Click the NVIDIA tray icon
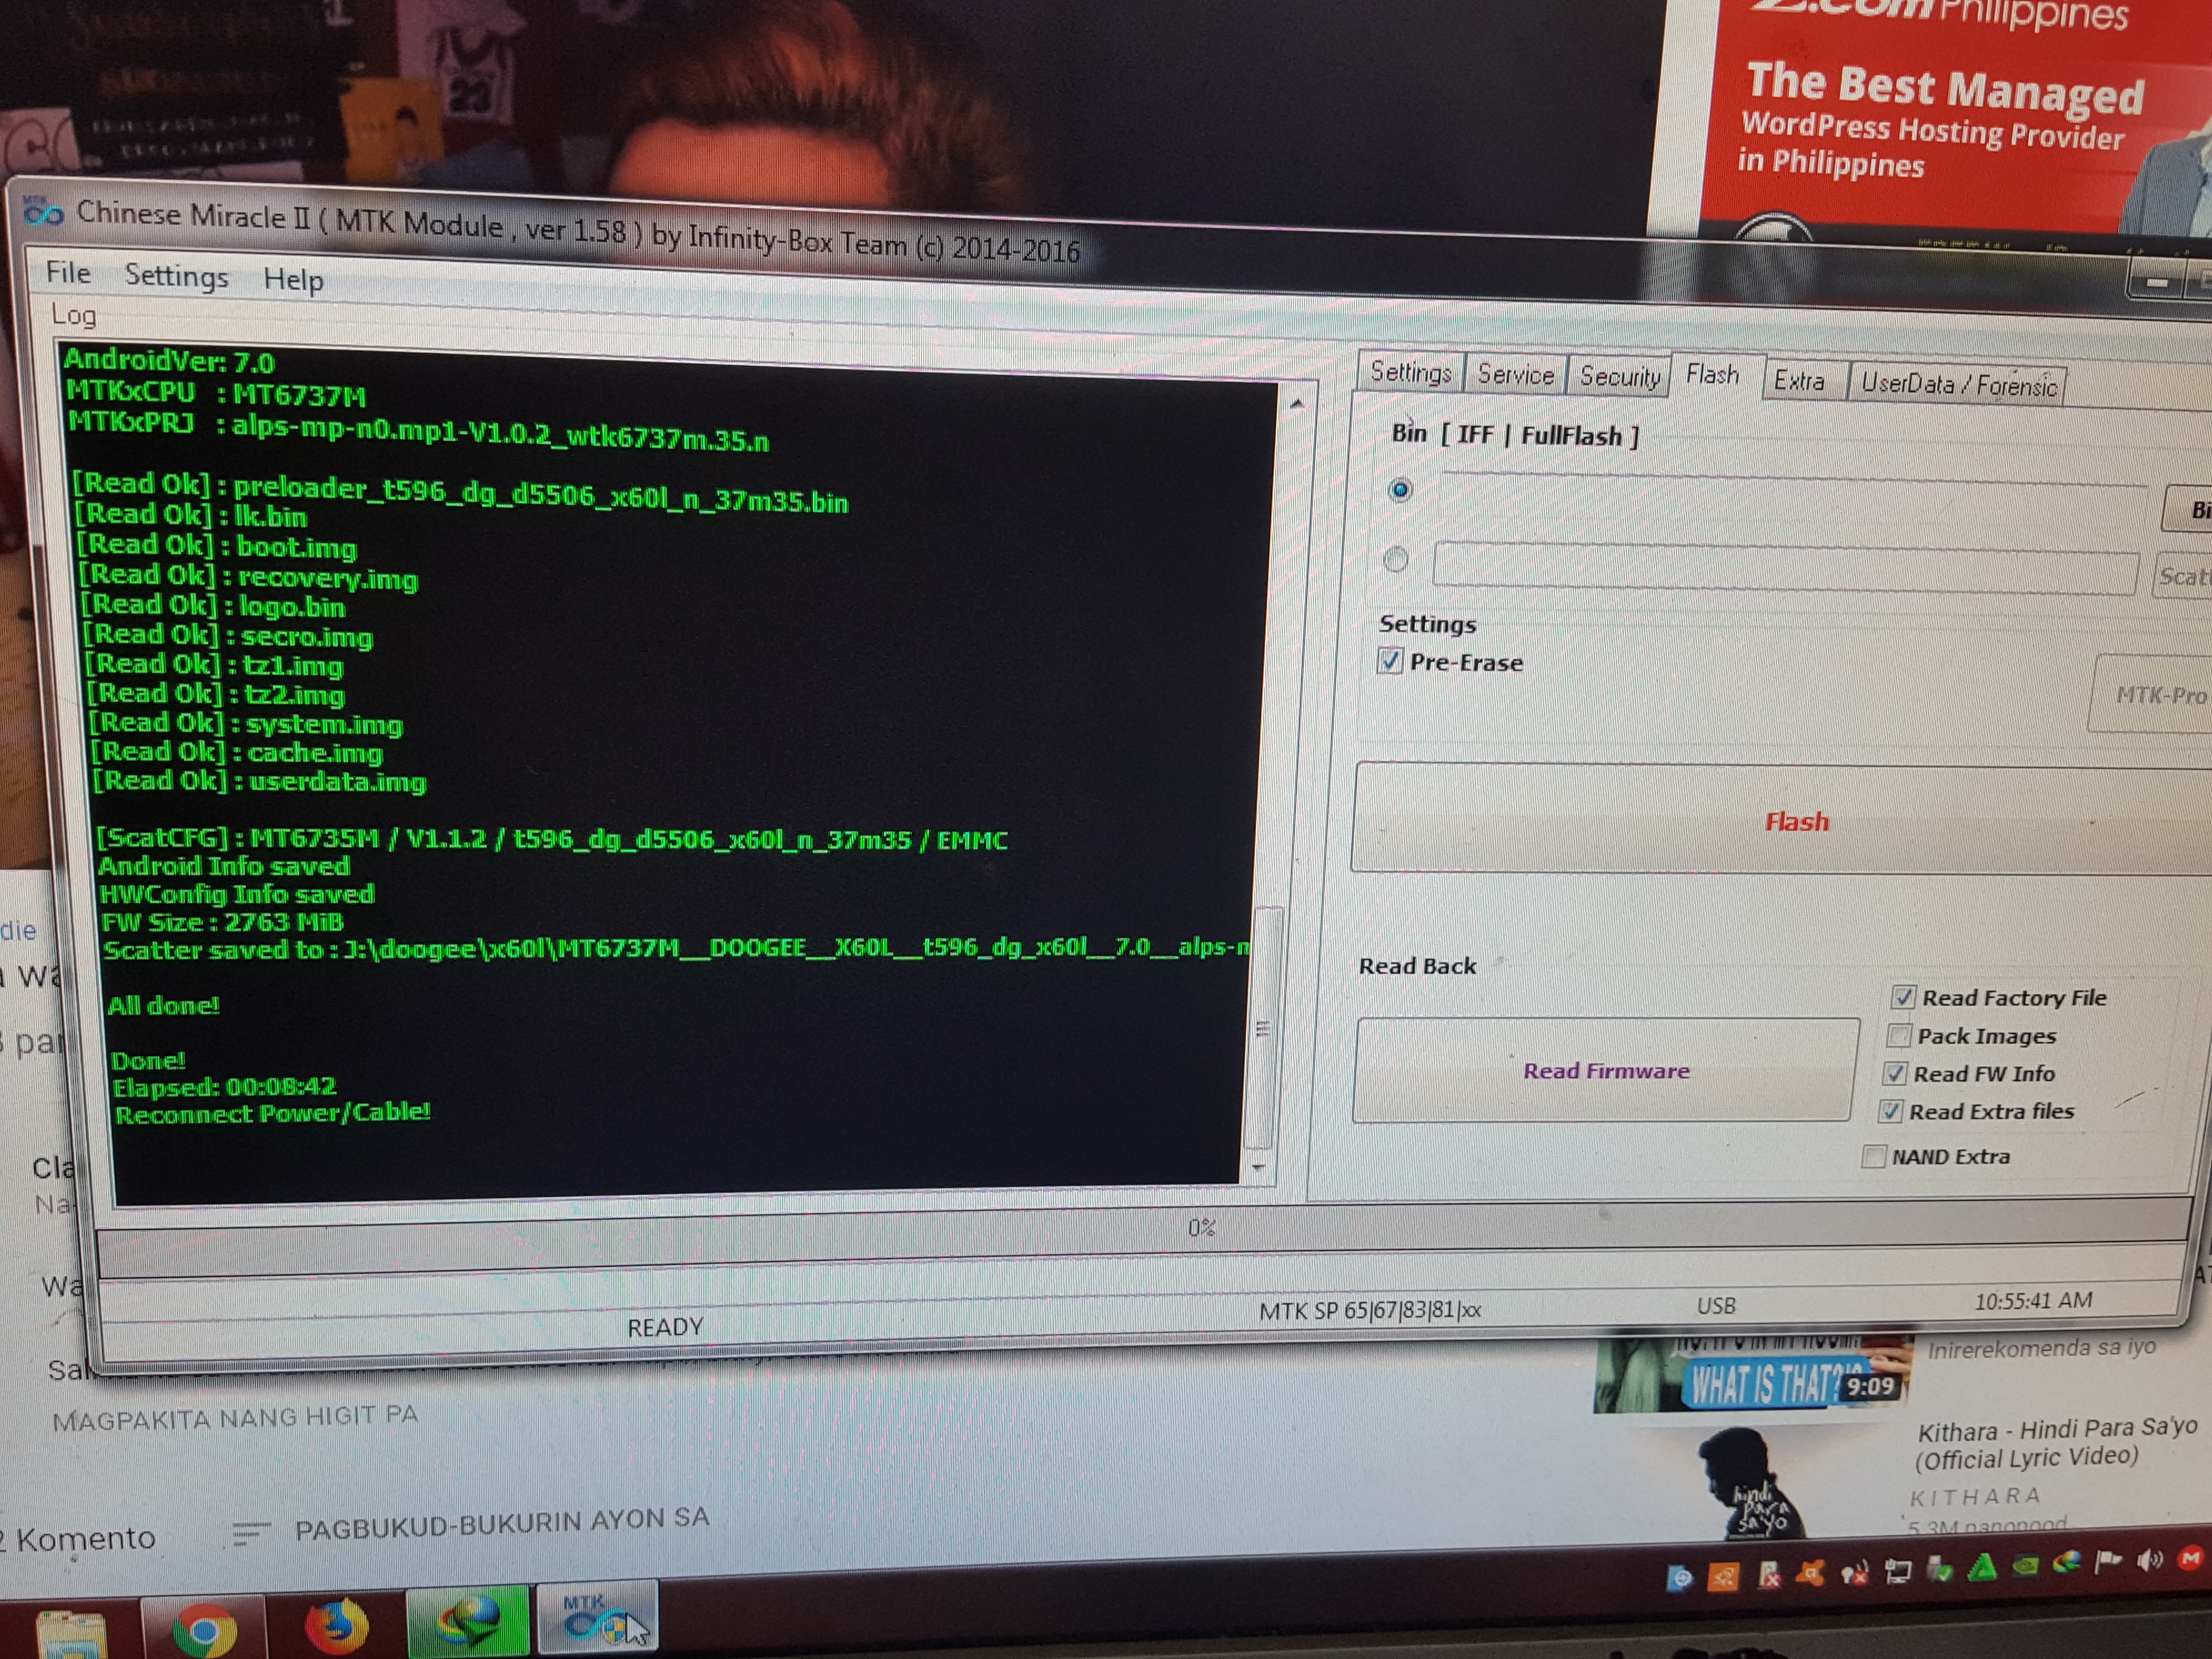Image resolution: width=2212 pixels, height=1659 pixels. click(2025, 1565)
